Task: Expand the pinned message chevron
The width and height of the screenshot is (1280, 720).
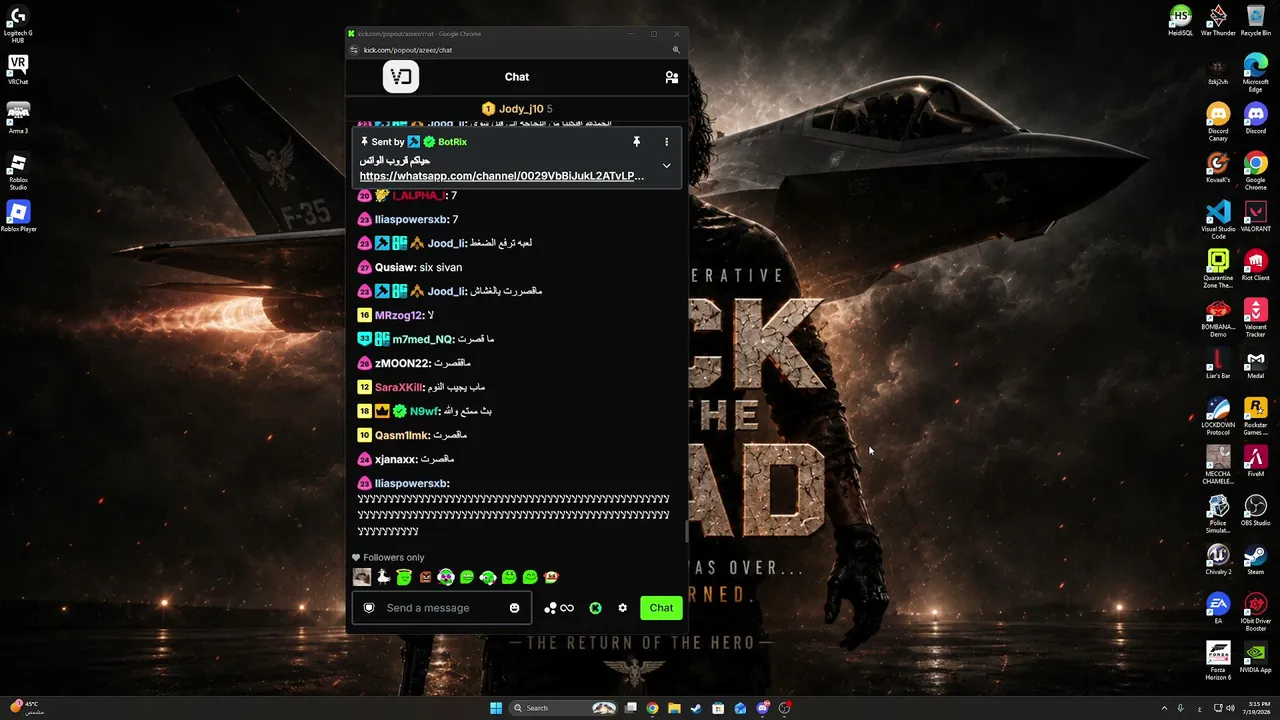Action: [666, 166]
